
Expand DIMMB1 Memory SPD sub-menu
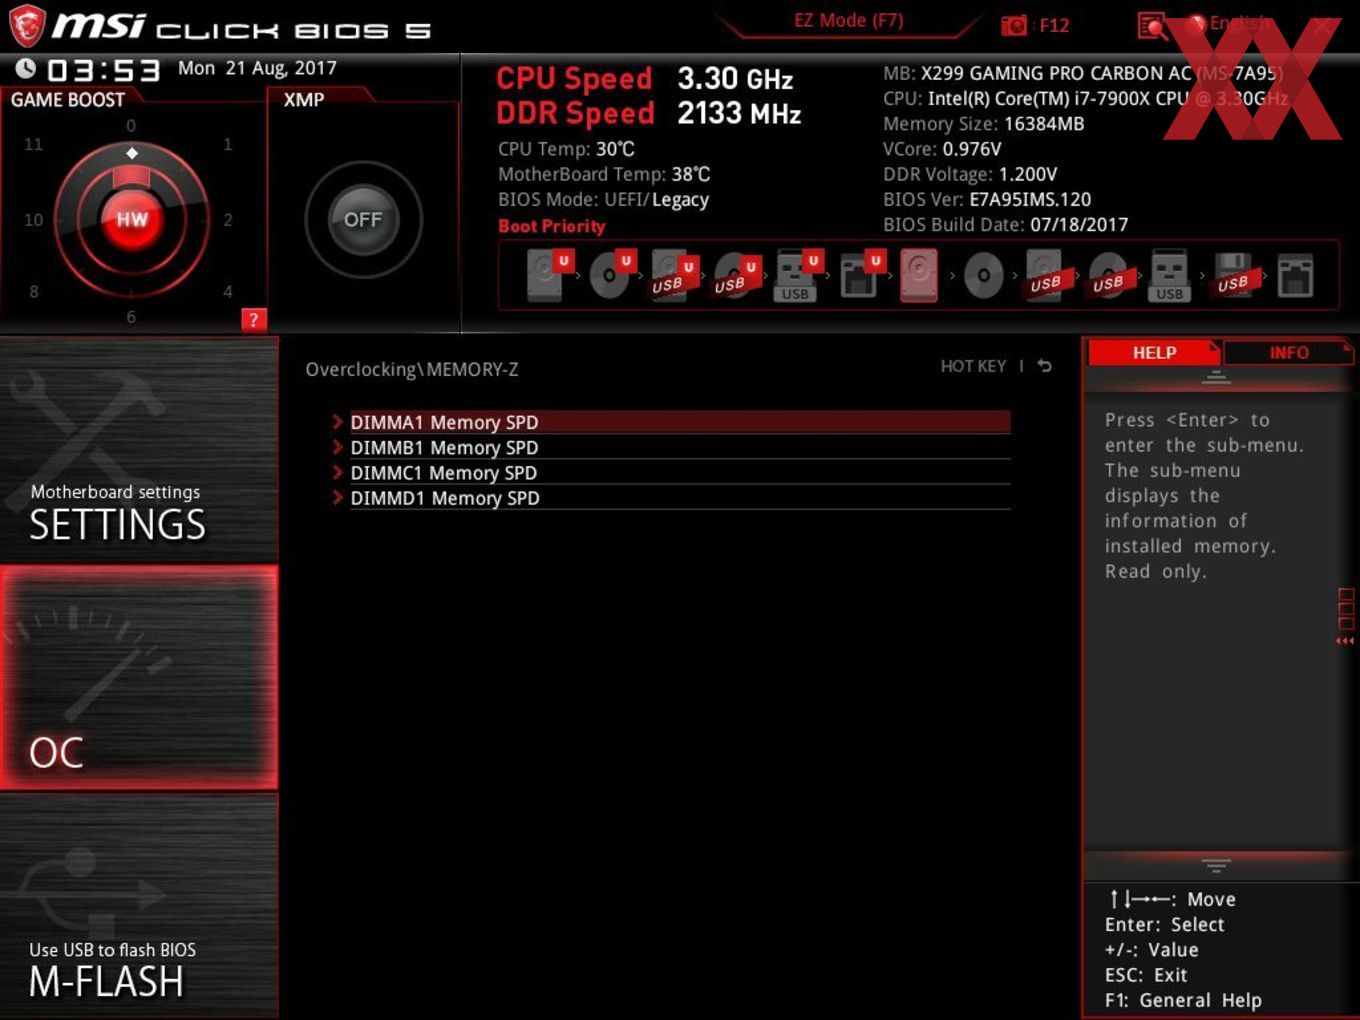(x=671, y=447)
